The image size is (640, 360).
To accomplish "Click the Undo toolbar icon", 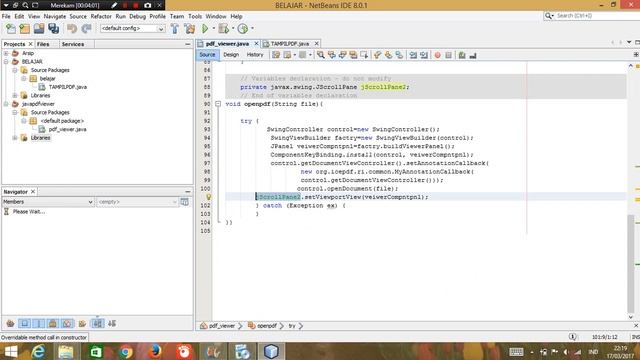I will (x=72, y=29).
